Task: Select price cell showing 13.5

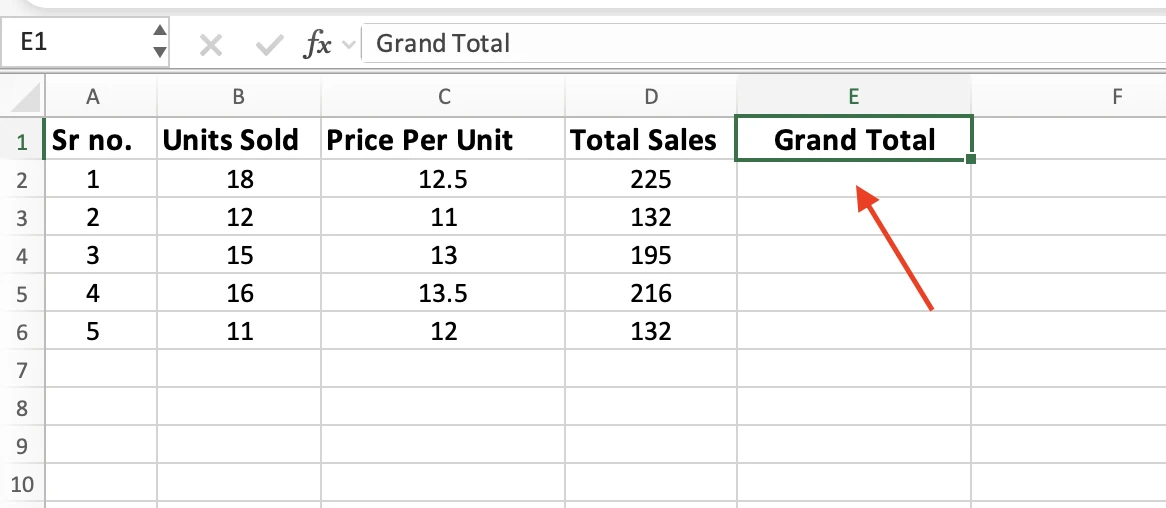Action: (x=443, y=293)
